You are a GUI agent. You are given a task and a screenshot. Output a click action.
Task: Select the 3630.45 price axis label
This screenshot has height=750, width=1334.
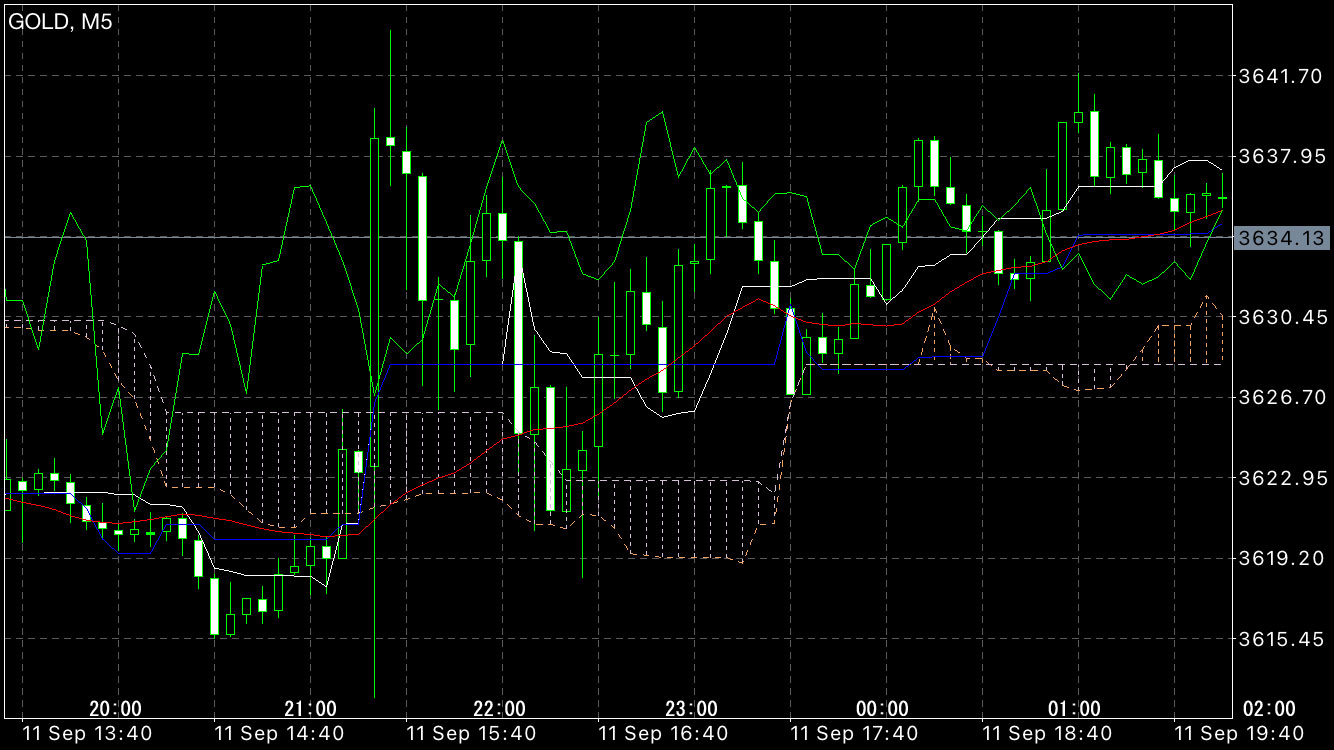[x=1281, y=317]
